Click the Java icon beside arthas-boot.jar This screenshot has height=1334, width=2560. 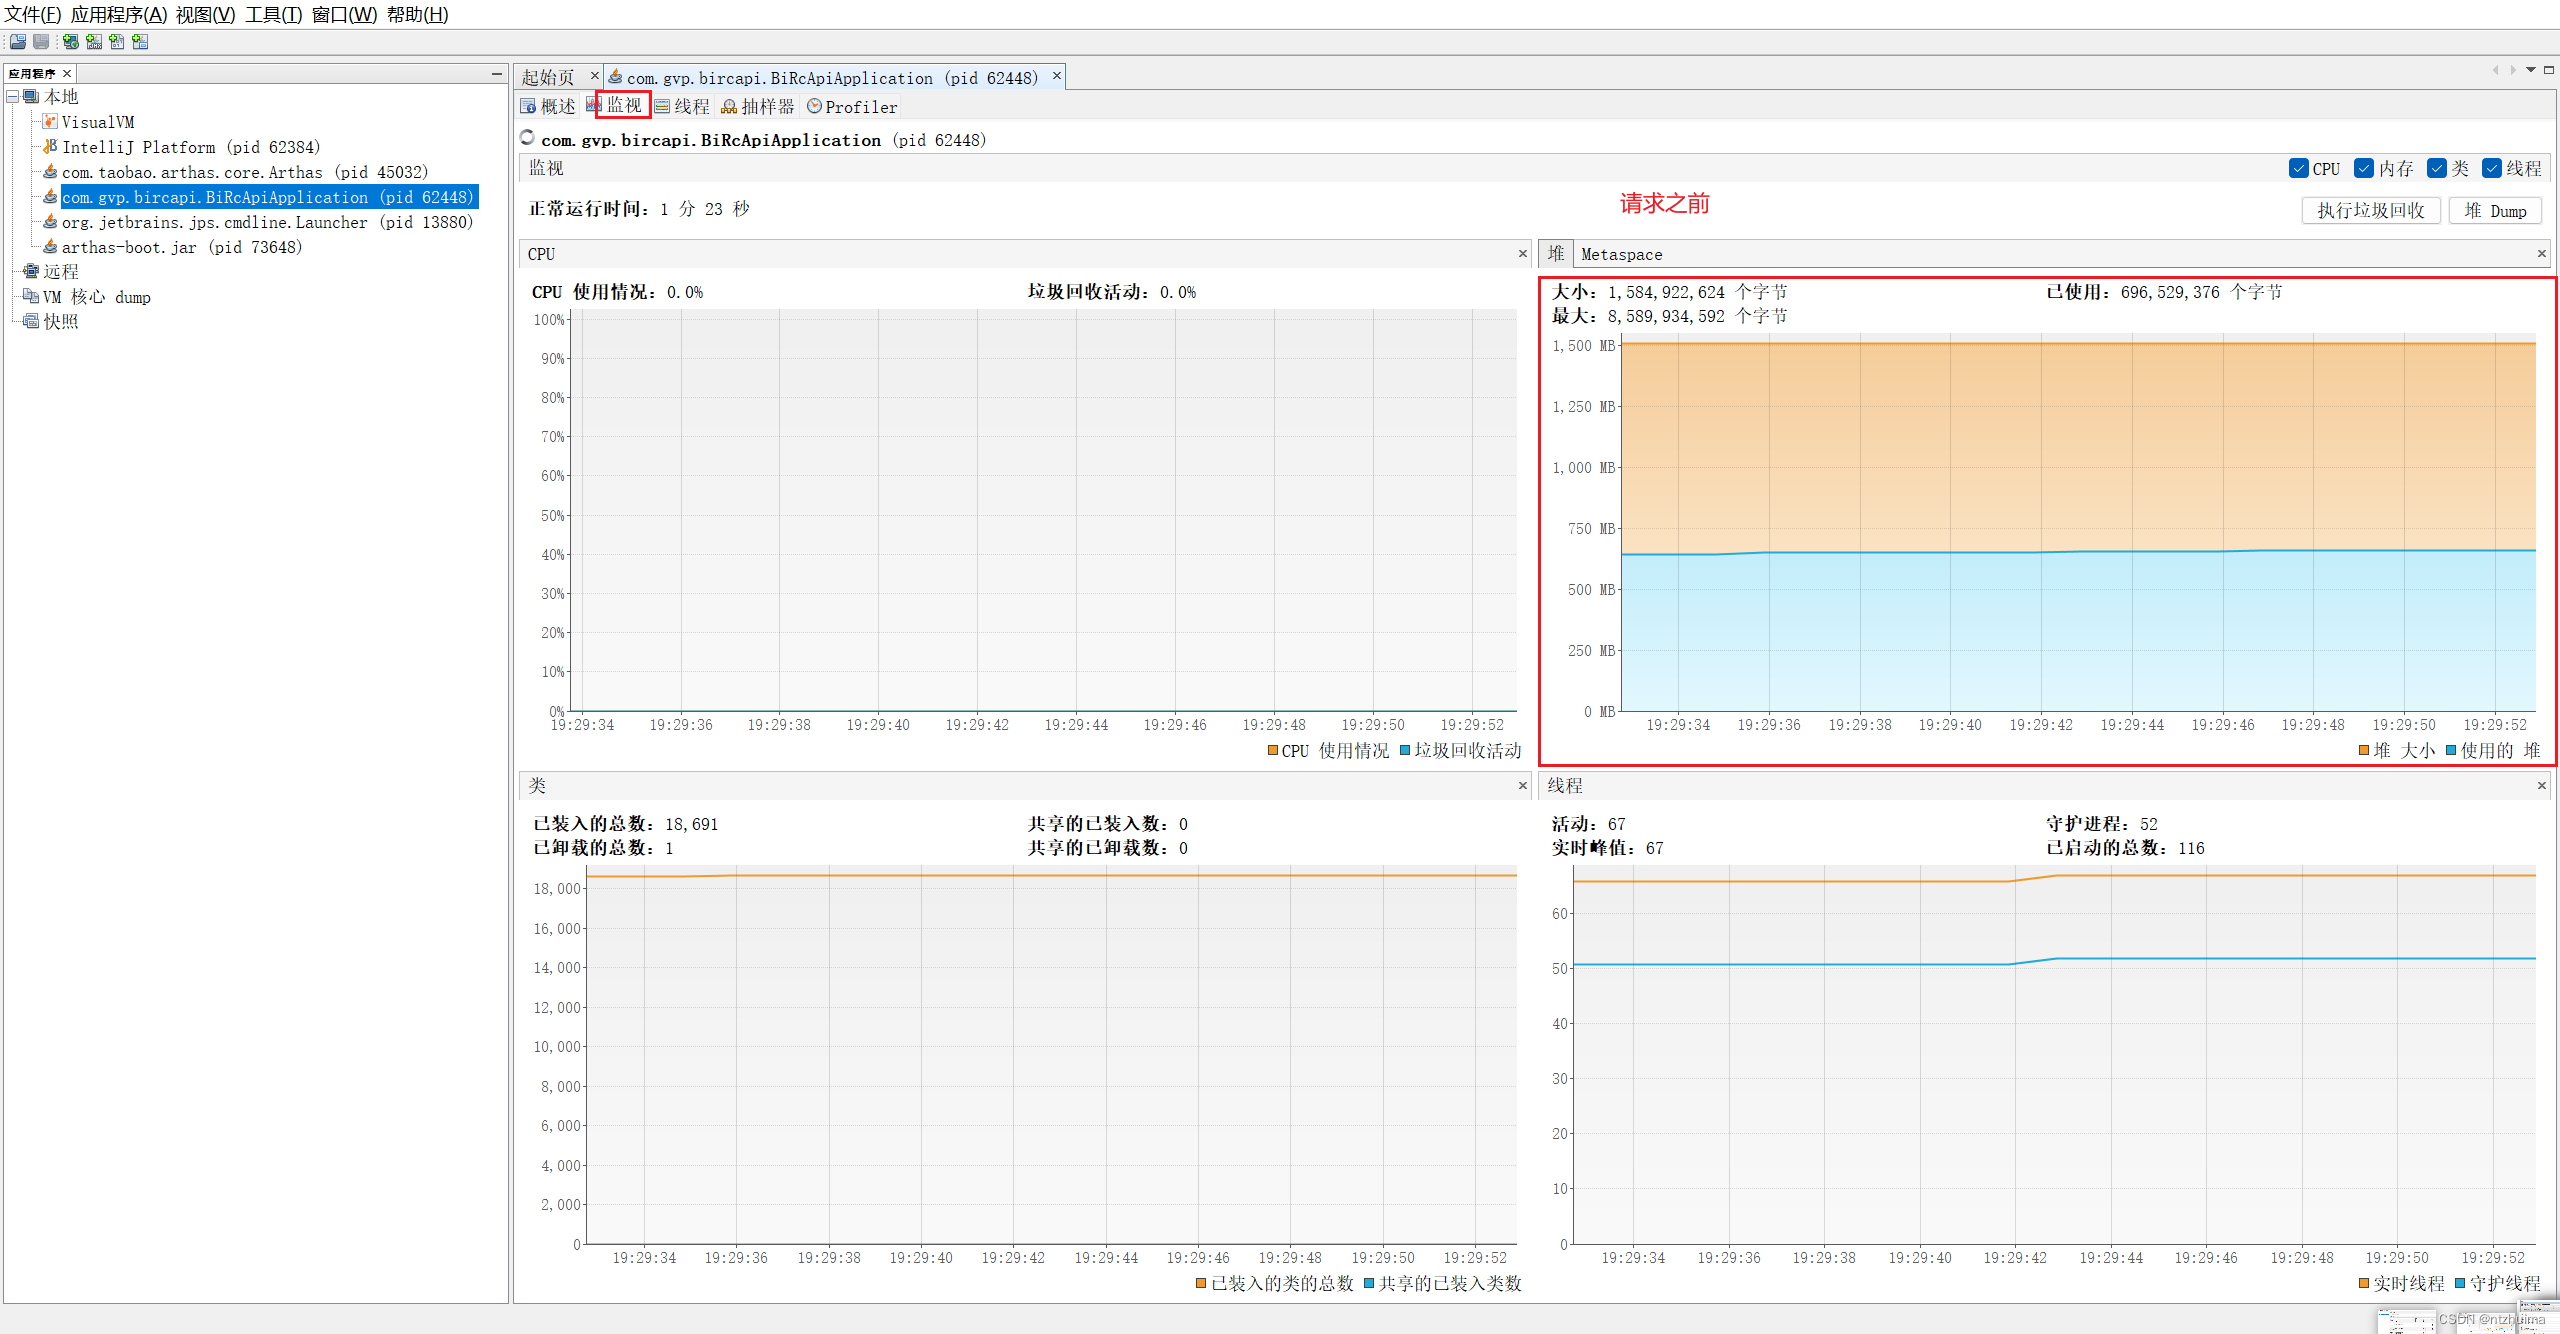coord(50,247)
